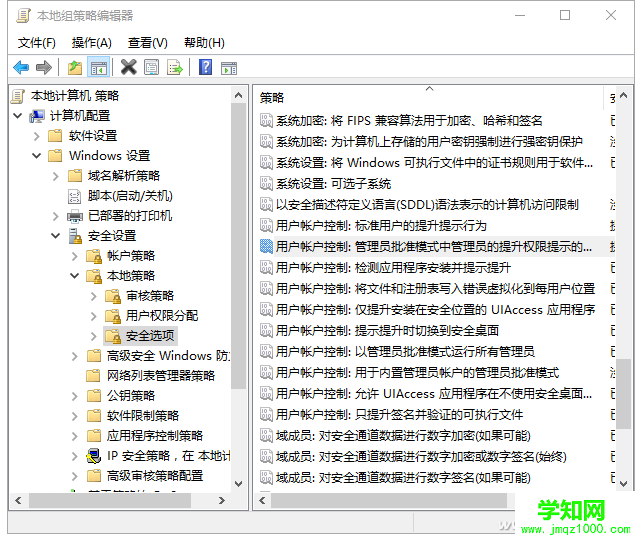642x541 pixels.
Task: Click the Properties toolbar icon
Action: pyautogui.click(x=151, y=67)
